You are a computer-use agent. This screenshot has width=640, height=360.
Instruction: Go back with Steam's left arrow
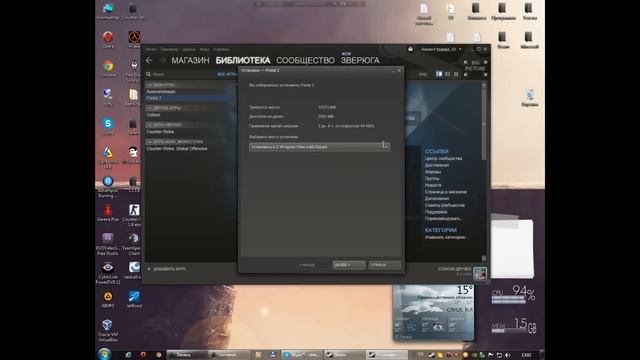(149, 60)
